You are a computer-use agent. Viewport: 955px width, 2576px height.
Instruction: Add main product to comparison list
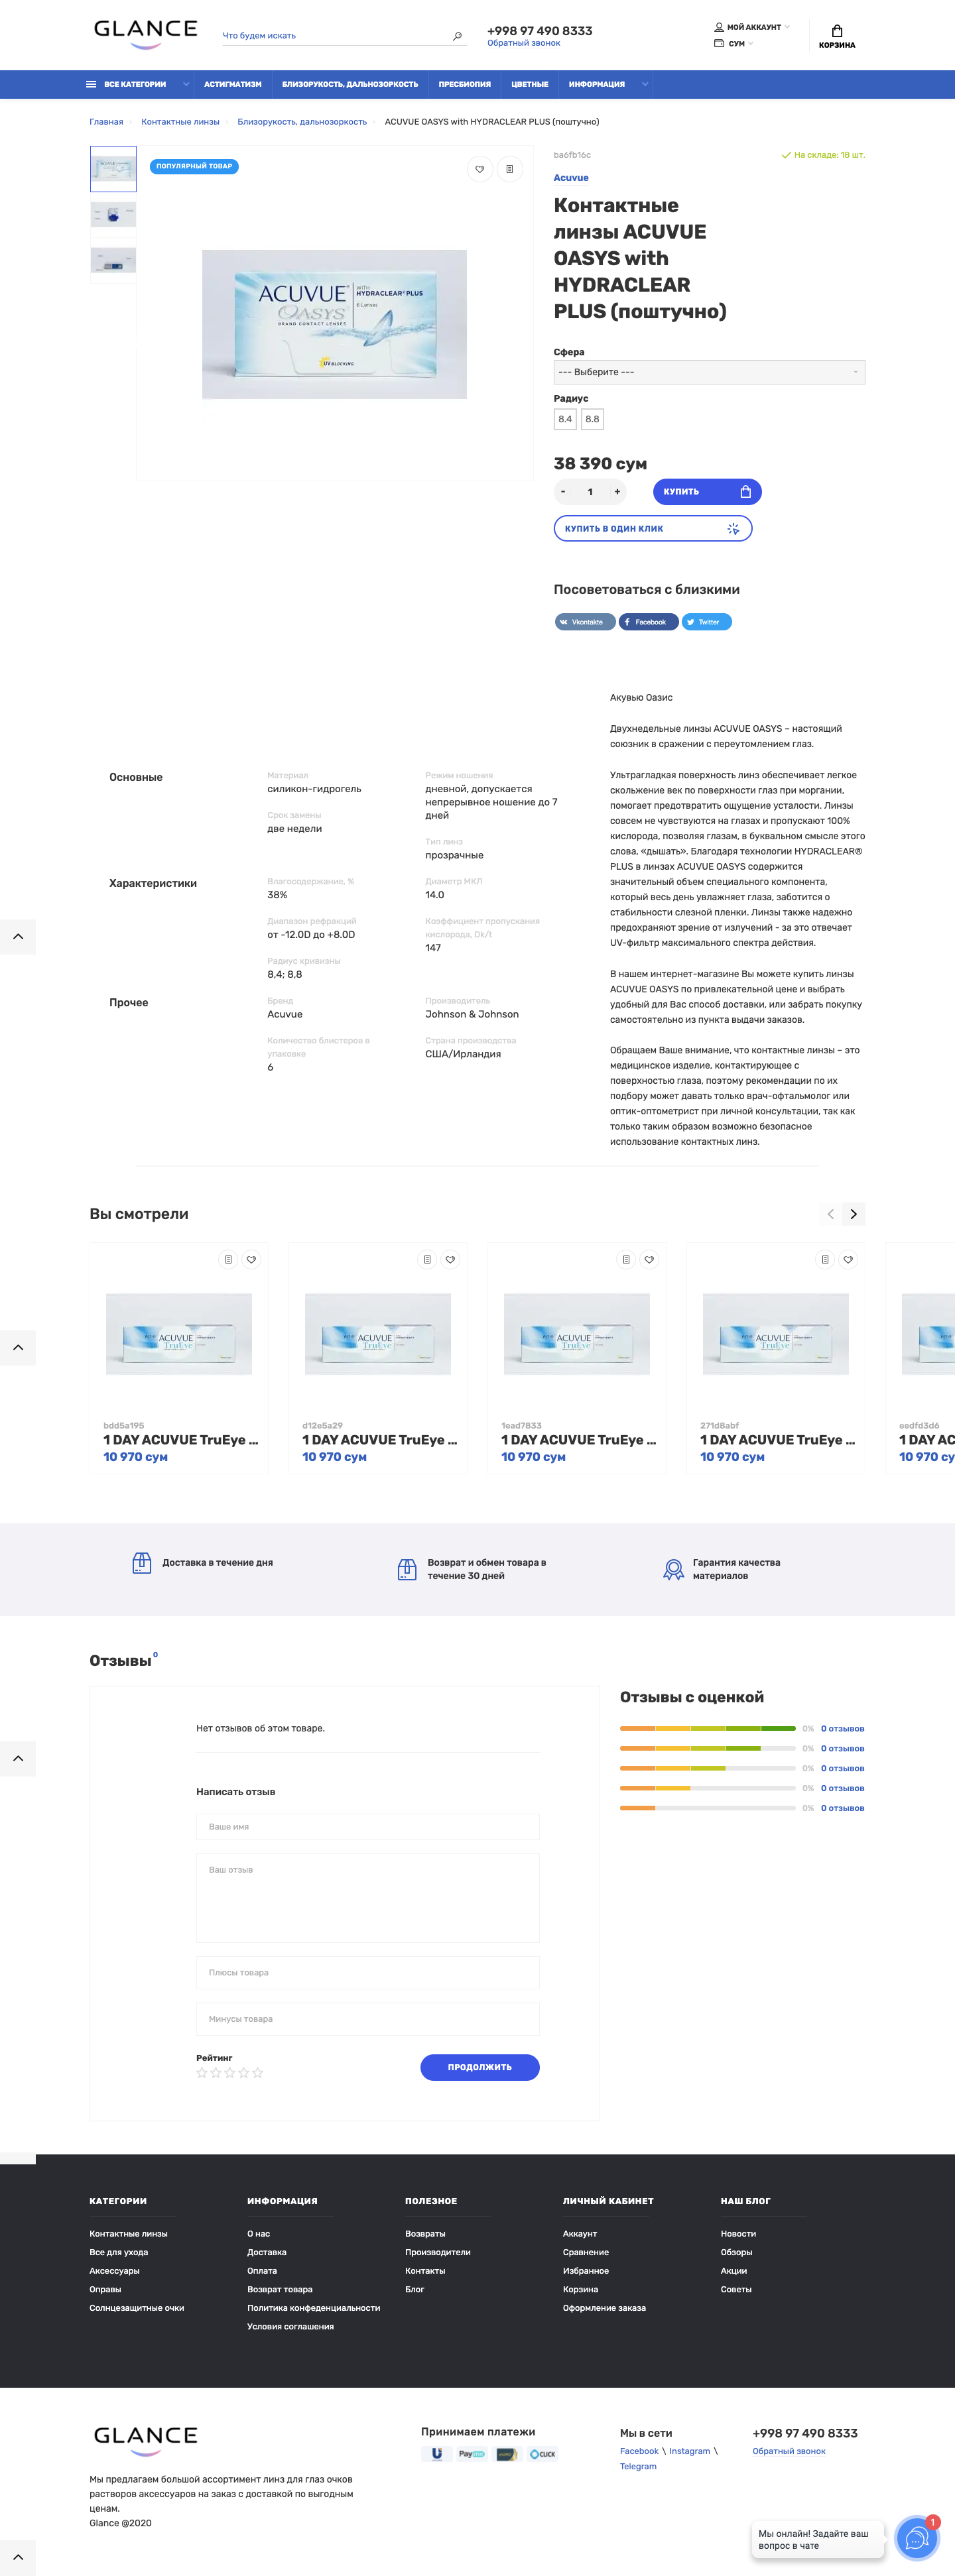pos(509,169)
